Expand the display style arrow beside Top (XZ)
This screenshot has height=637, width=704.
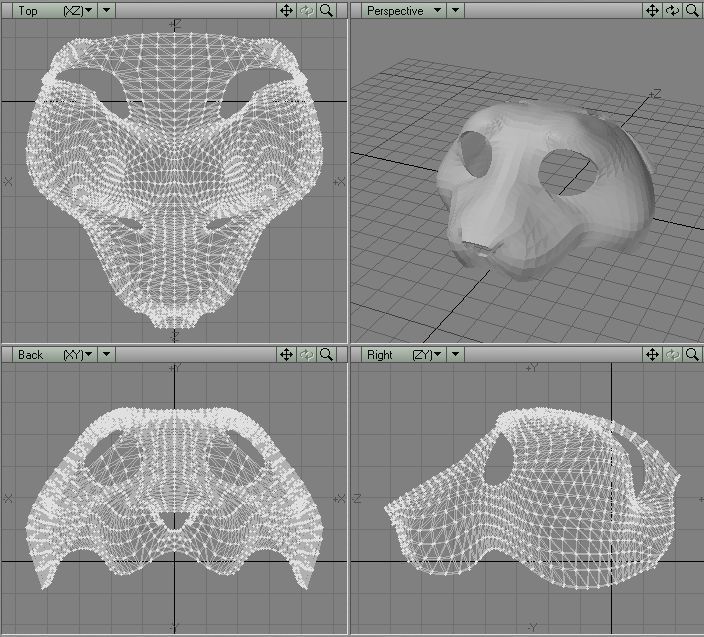click(107, 11)
